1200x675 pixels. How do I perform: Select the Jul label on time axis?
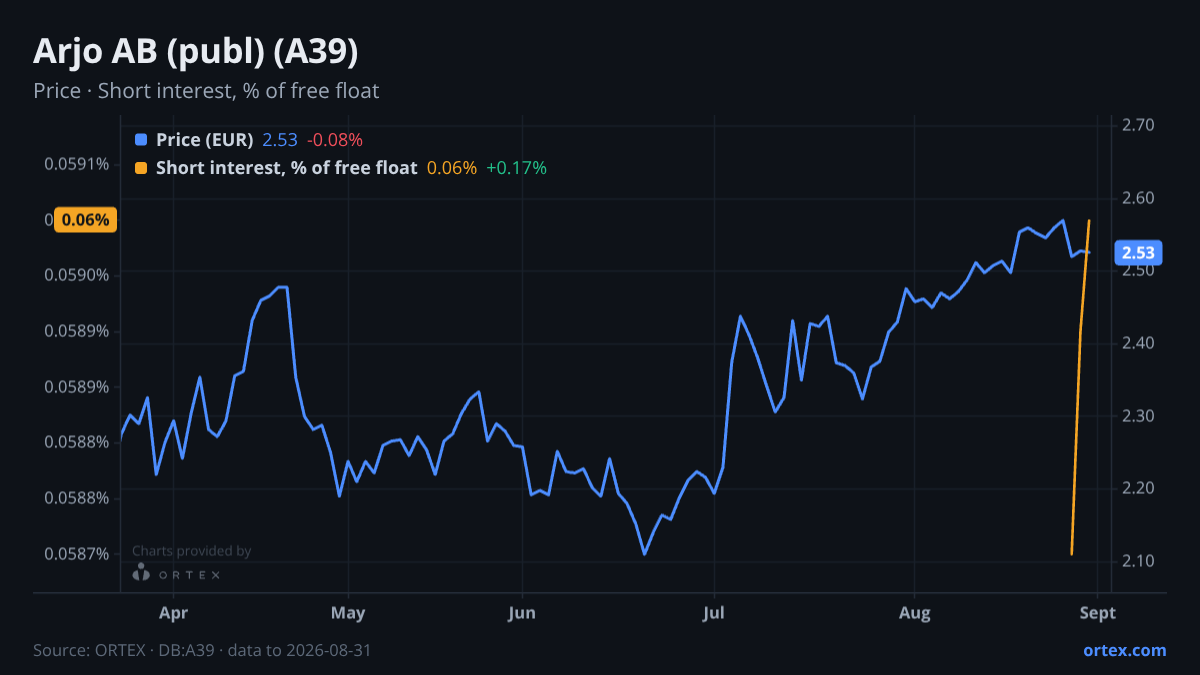(x=714, y=612)
